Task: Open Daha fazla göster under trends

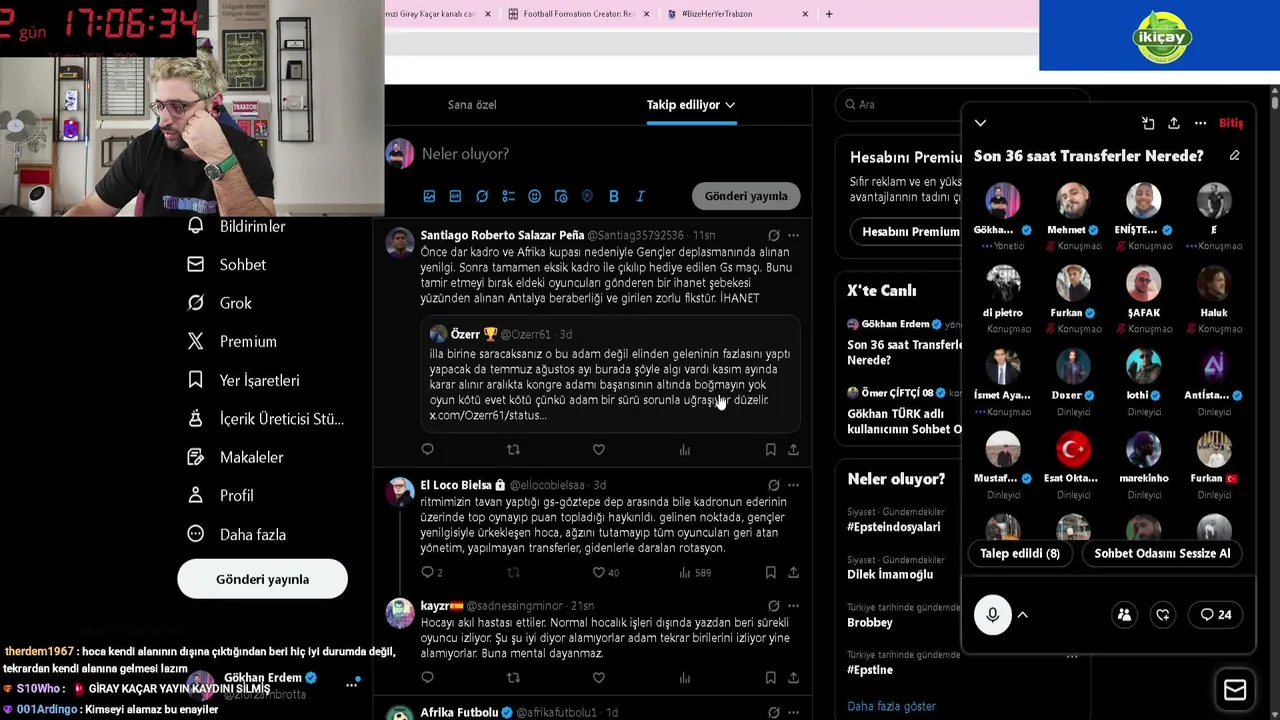Action: tap(891, 707)
